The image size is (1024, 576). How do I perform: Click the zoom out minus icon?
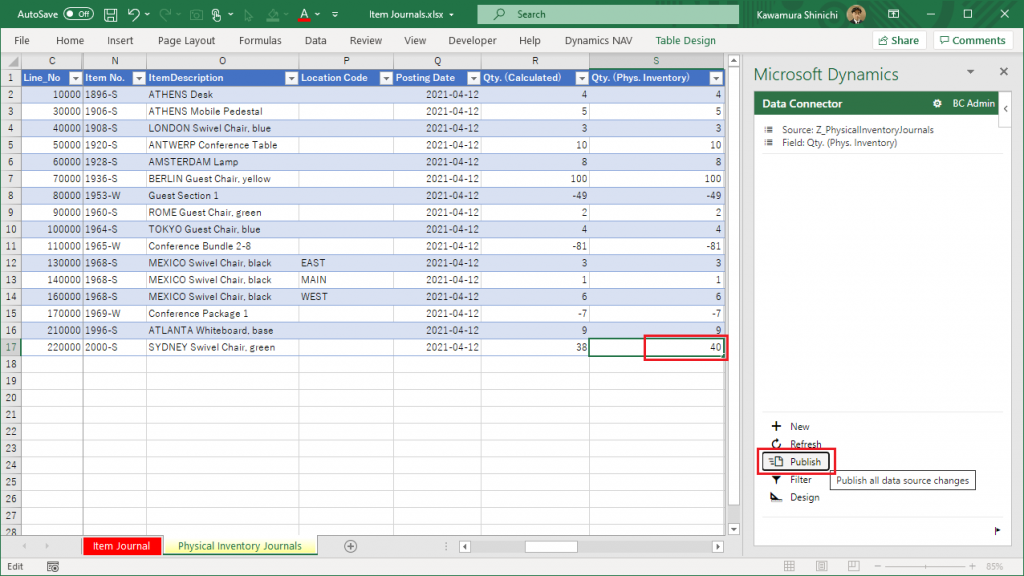[x=878, y=566]
